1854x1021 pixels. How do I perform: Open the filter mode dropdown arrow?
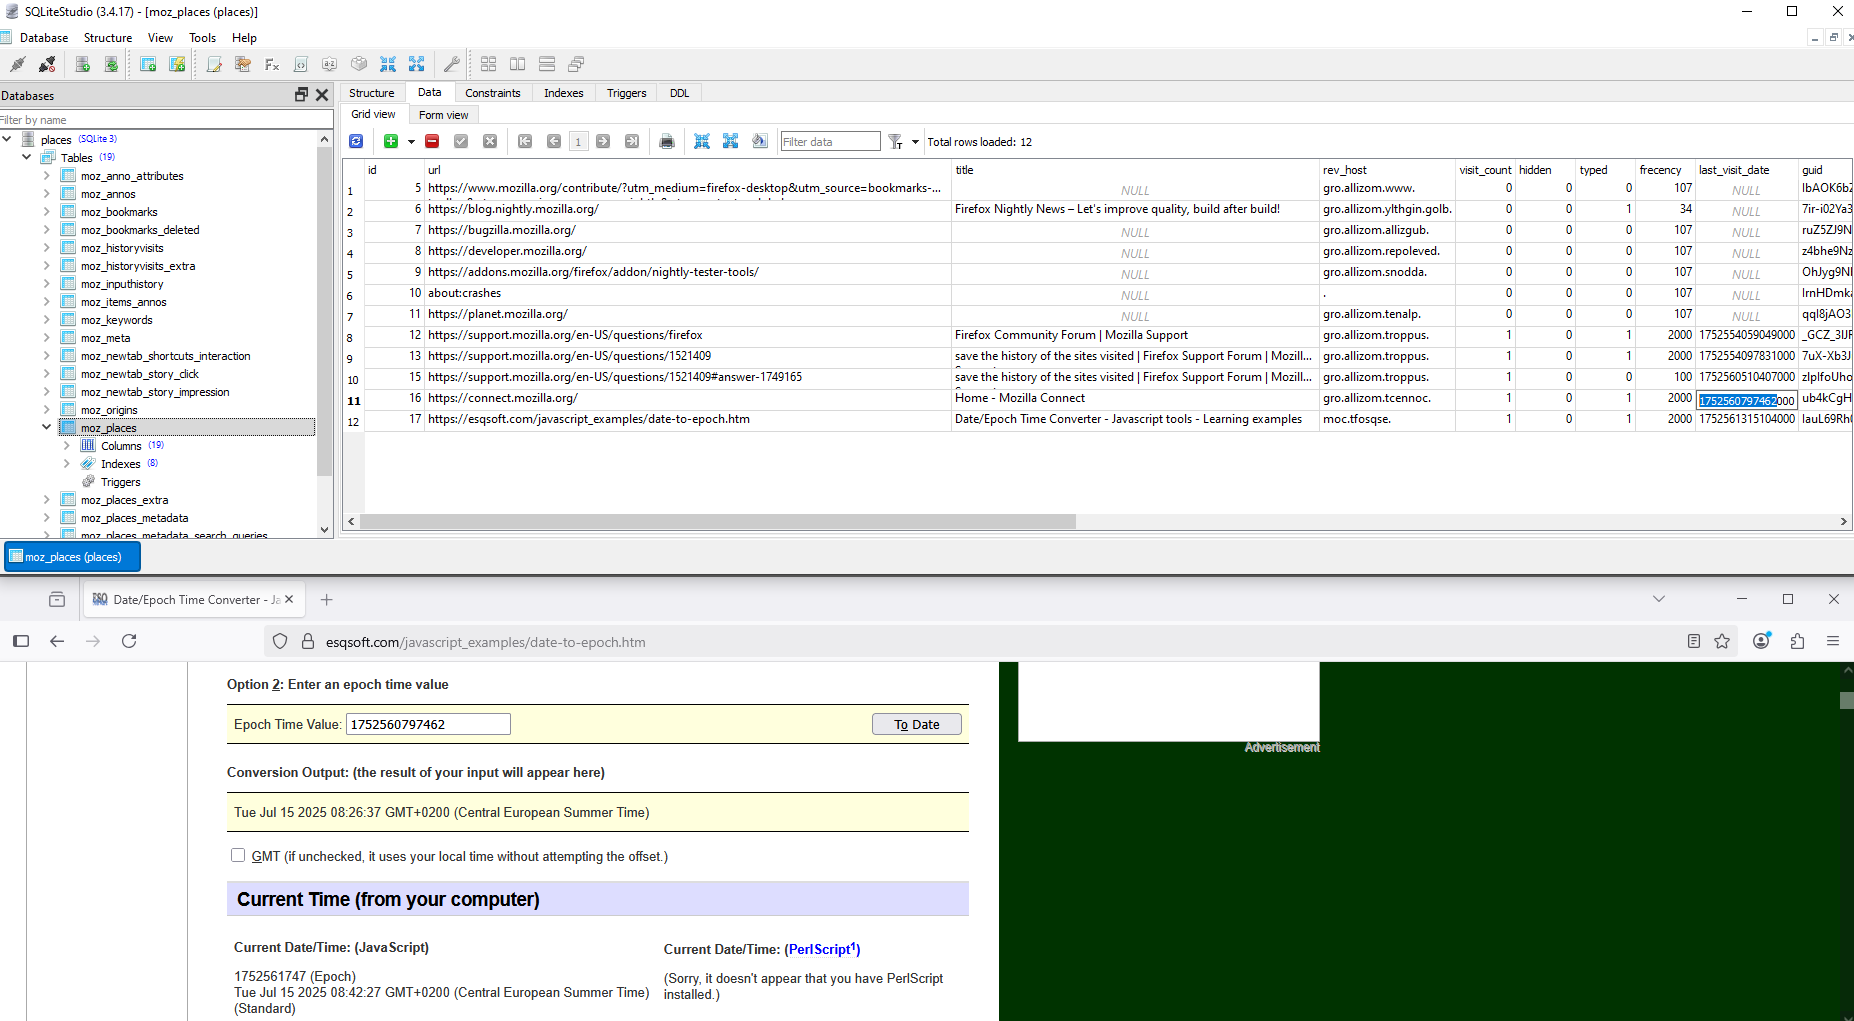click(915, 142)
